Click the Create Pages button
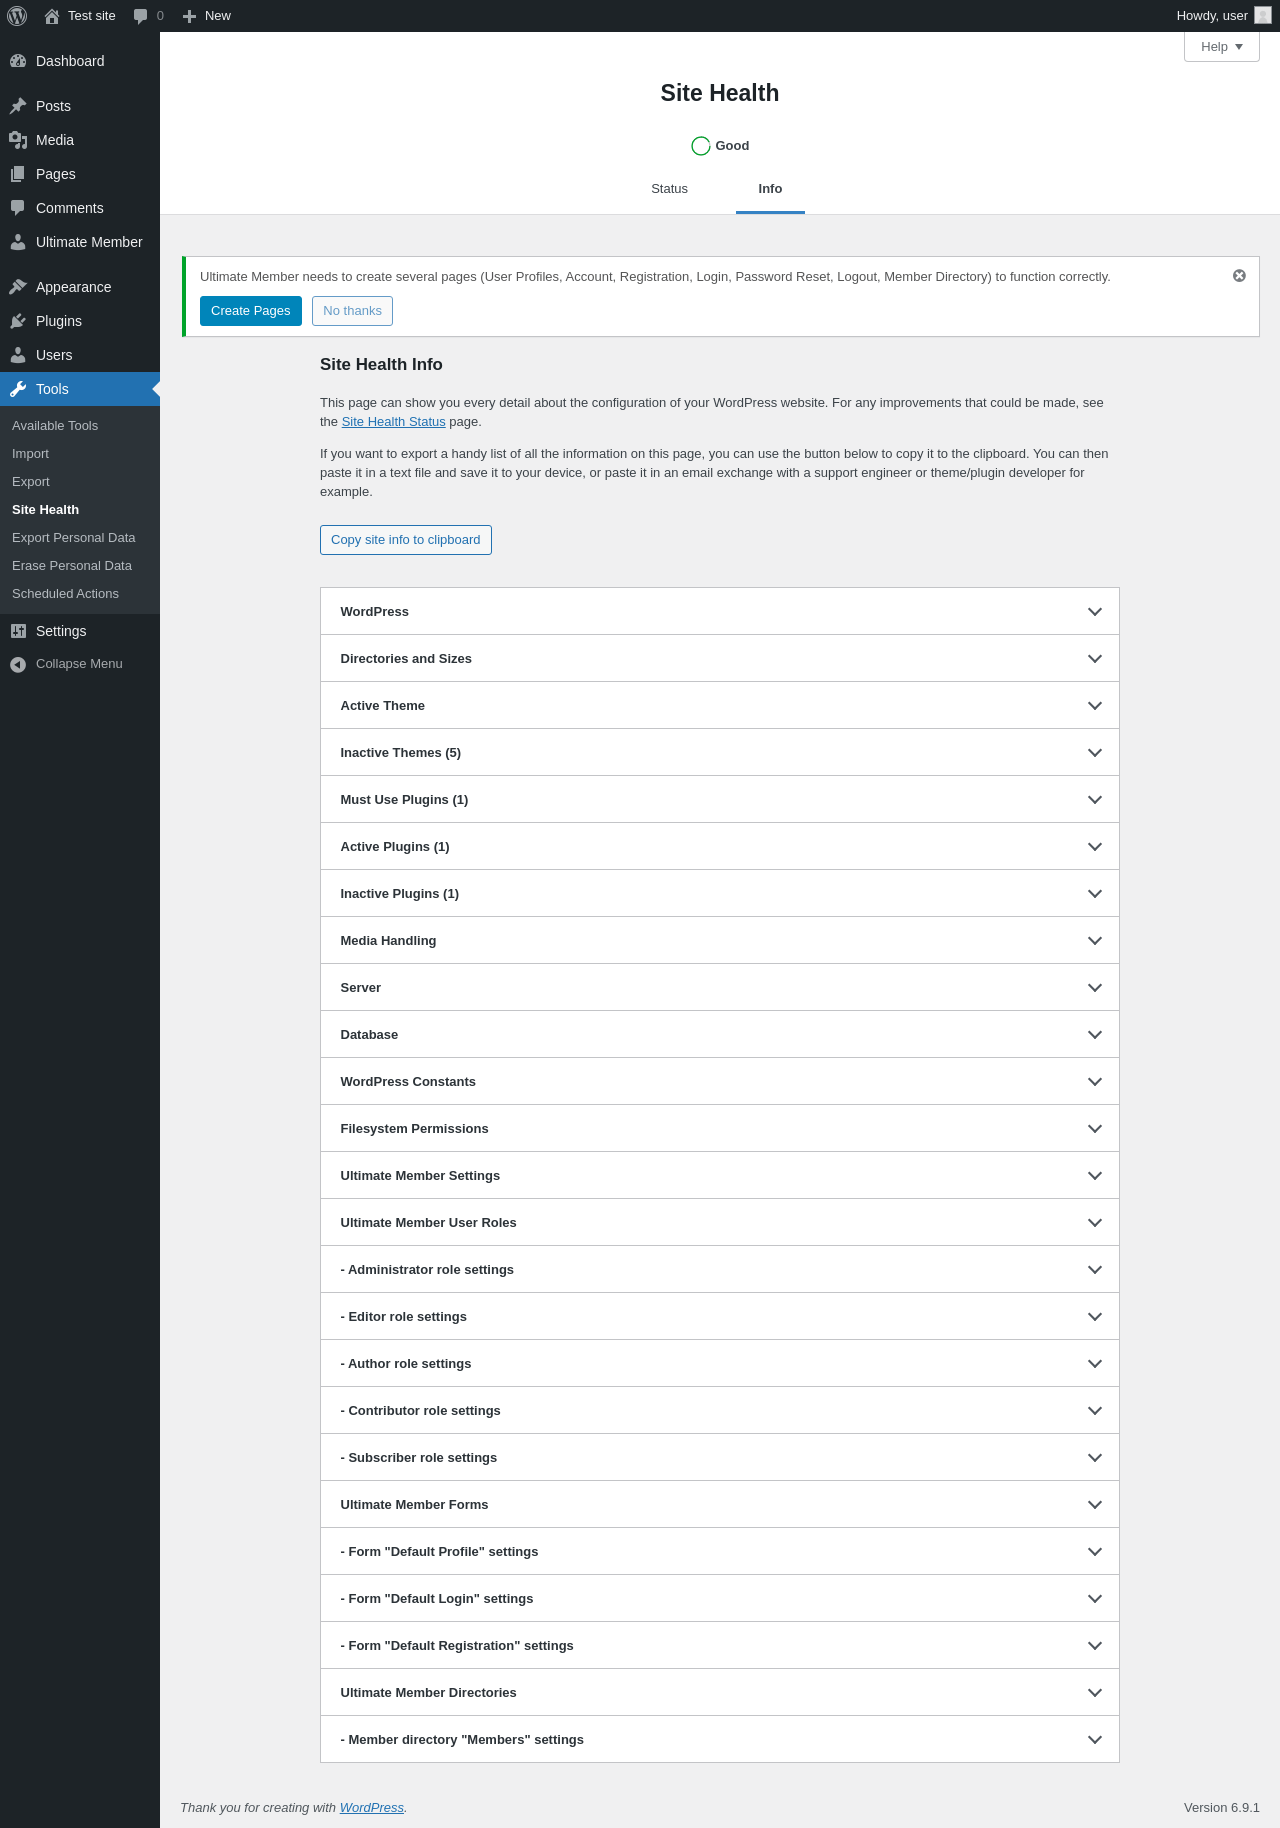Screen dimensions: 1280x1828 (x=250, y=311)
